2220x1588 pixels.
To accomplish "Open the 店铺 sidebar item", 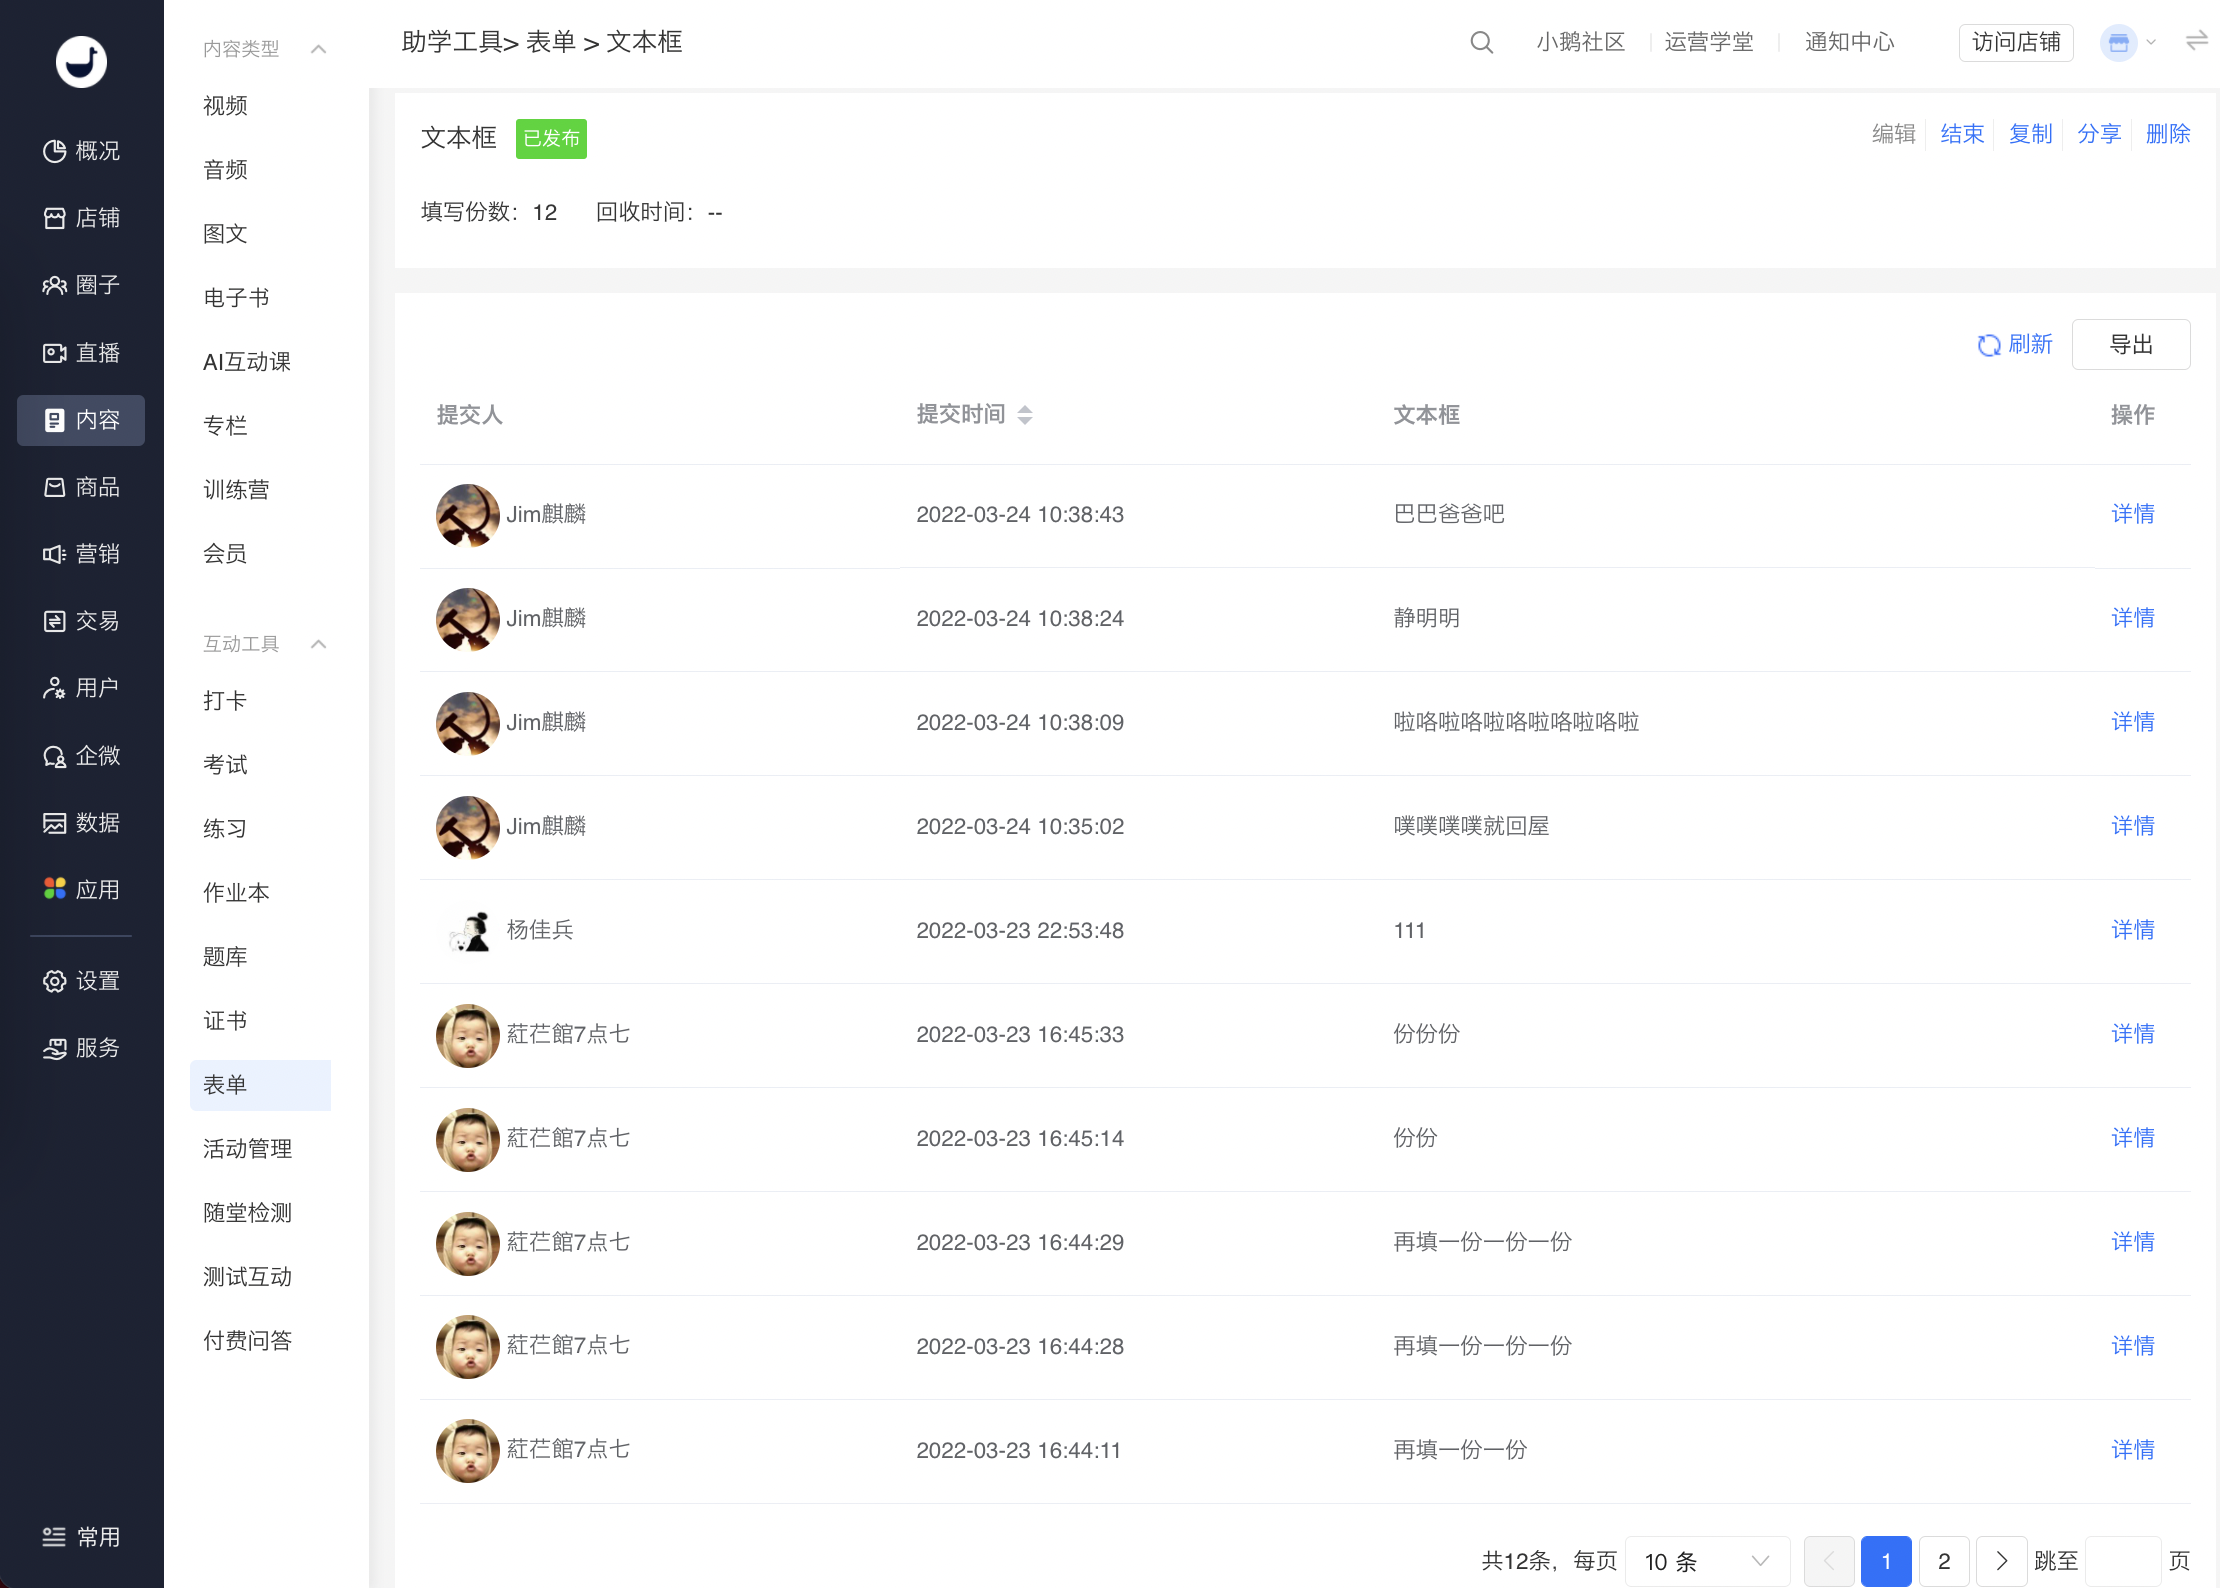I will [x=81, y=218].
